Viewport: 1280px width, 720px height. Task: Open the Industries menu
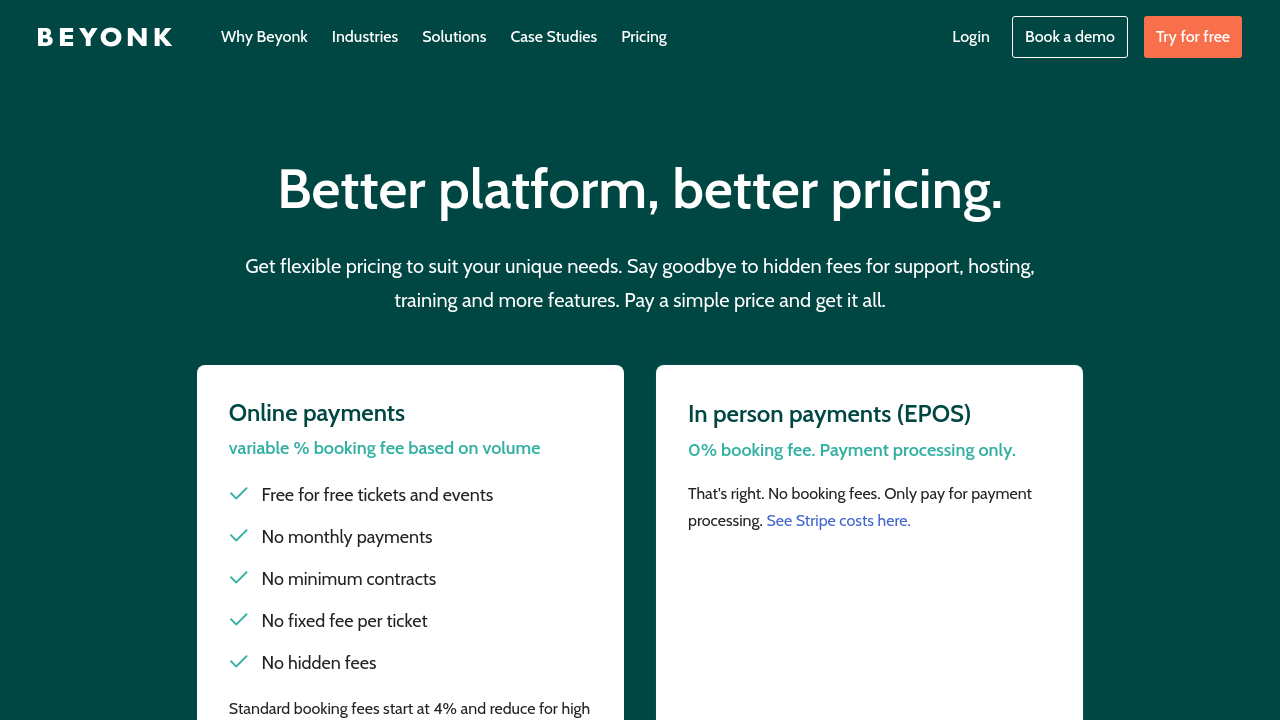365,37
